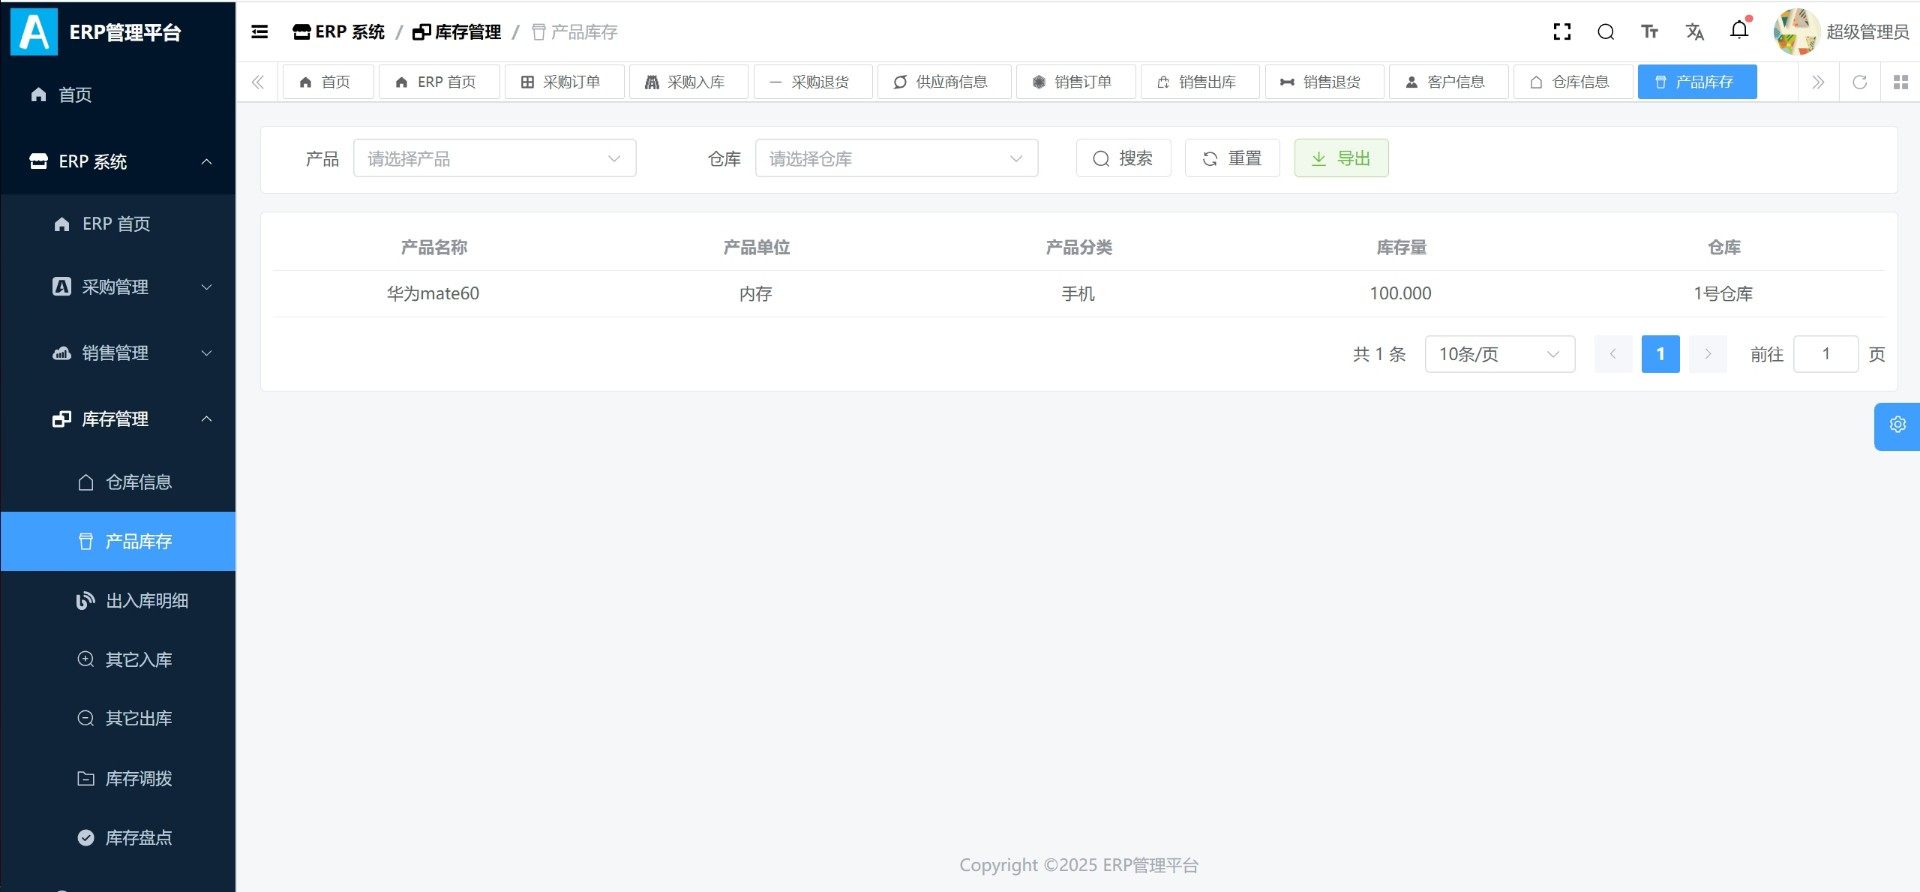
Task: Open the language translation icon
Action: tap(1695, 32)
